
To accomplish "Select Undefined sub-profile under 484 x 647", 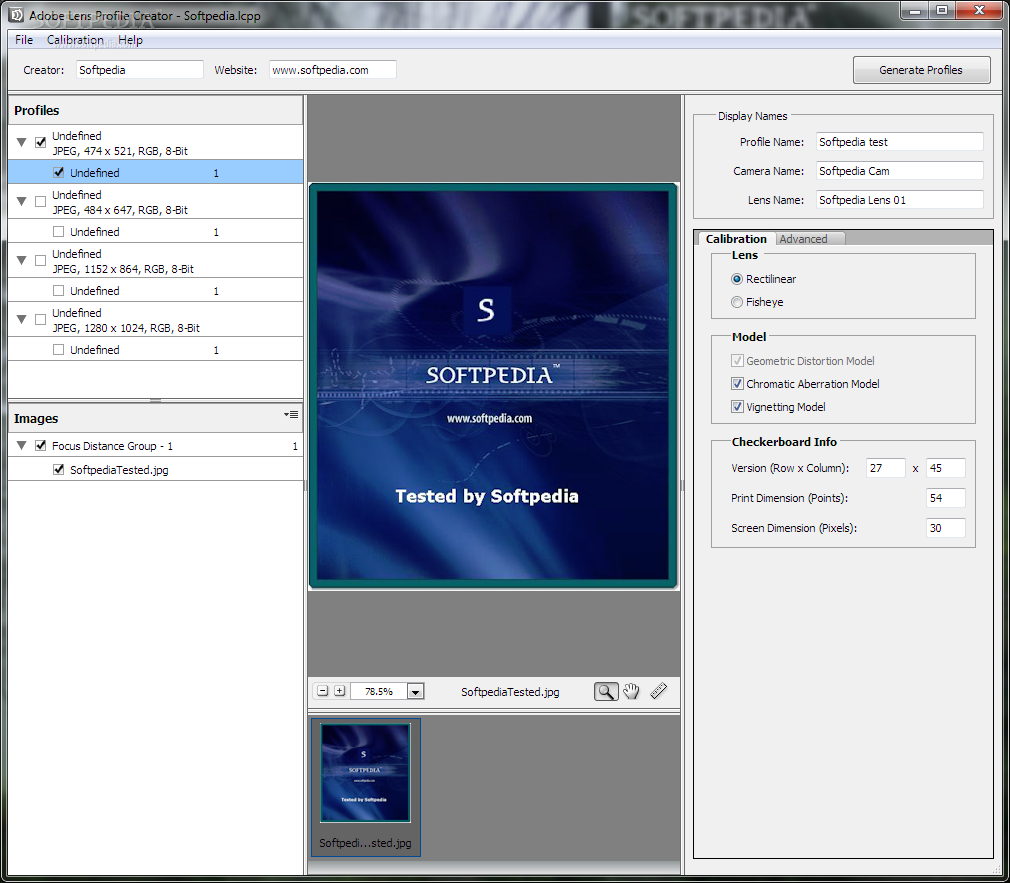I will [x=155, y=232].
